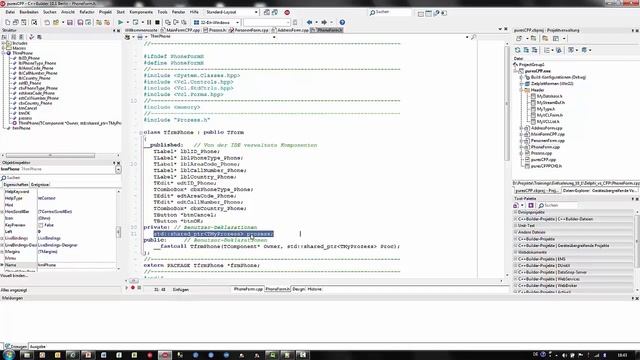Screen dimensions: 640x360
Task: Click the Struktur panel horizontal scrollbar
Action: pyautogui.click(x=50, y=156)
